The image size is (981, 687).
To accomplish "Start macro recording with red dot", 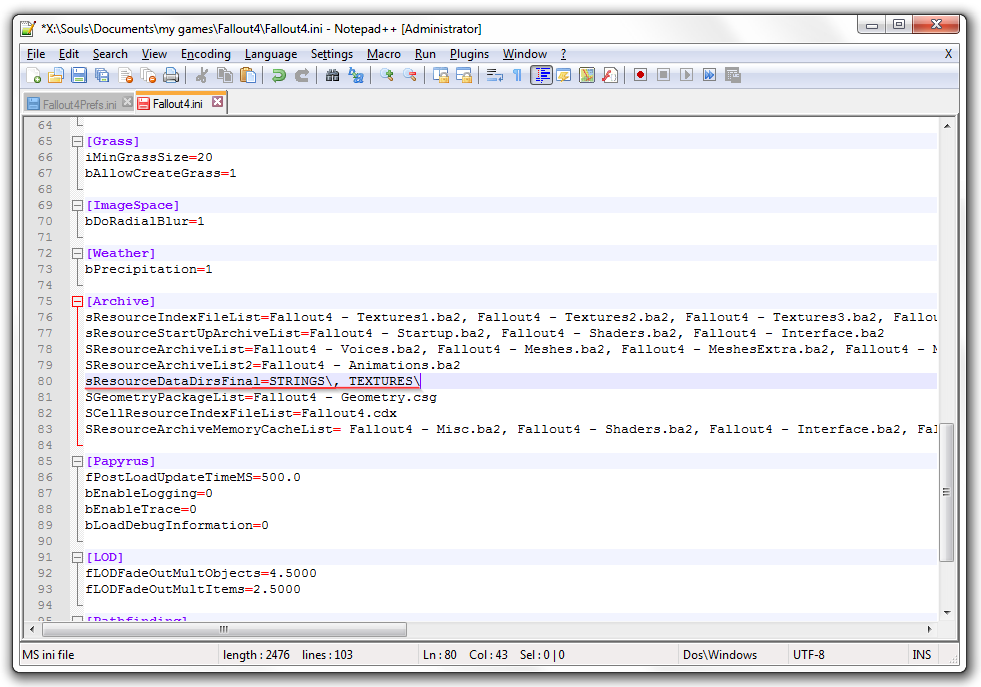I will 640,75.
